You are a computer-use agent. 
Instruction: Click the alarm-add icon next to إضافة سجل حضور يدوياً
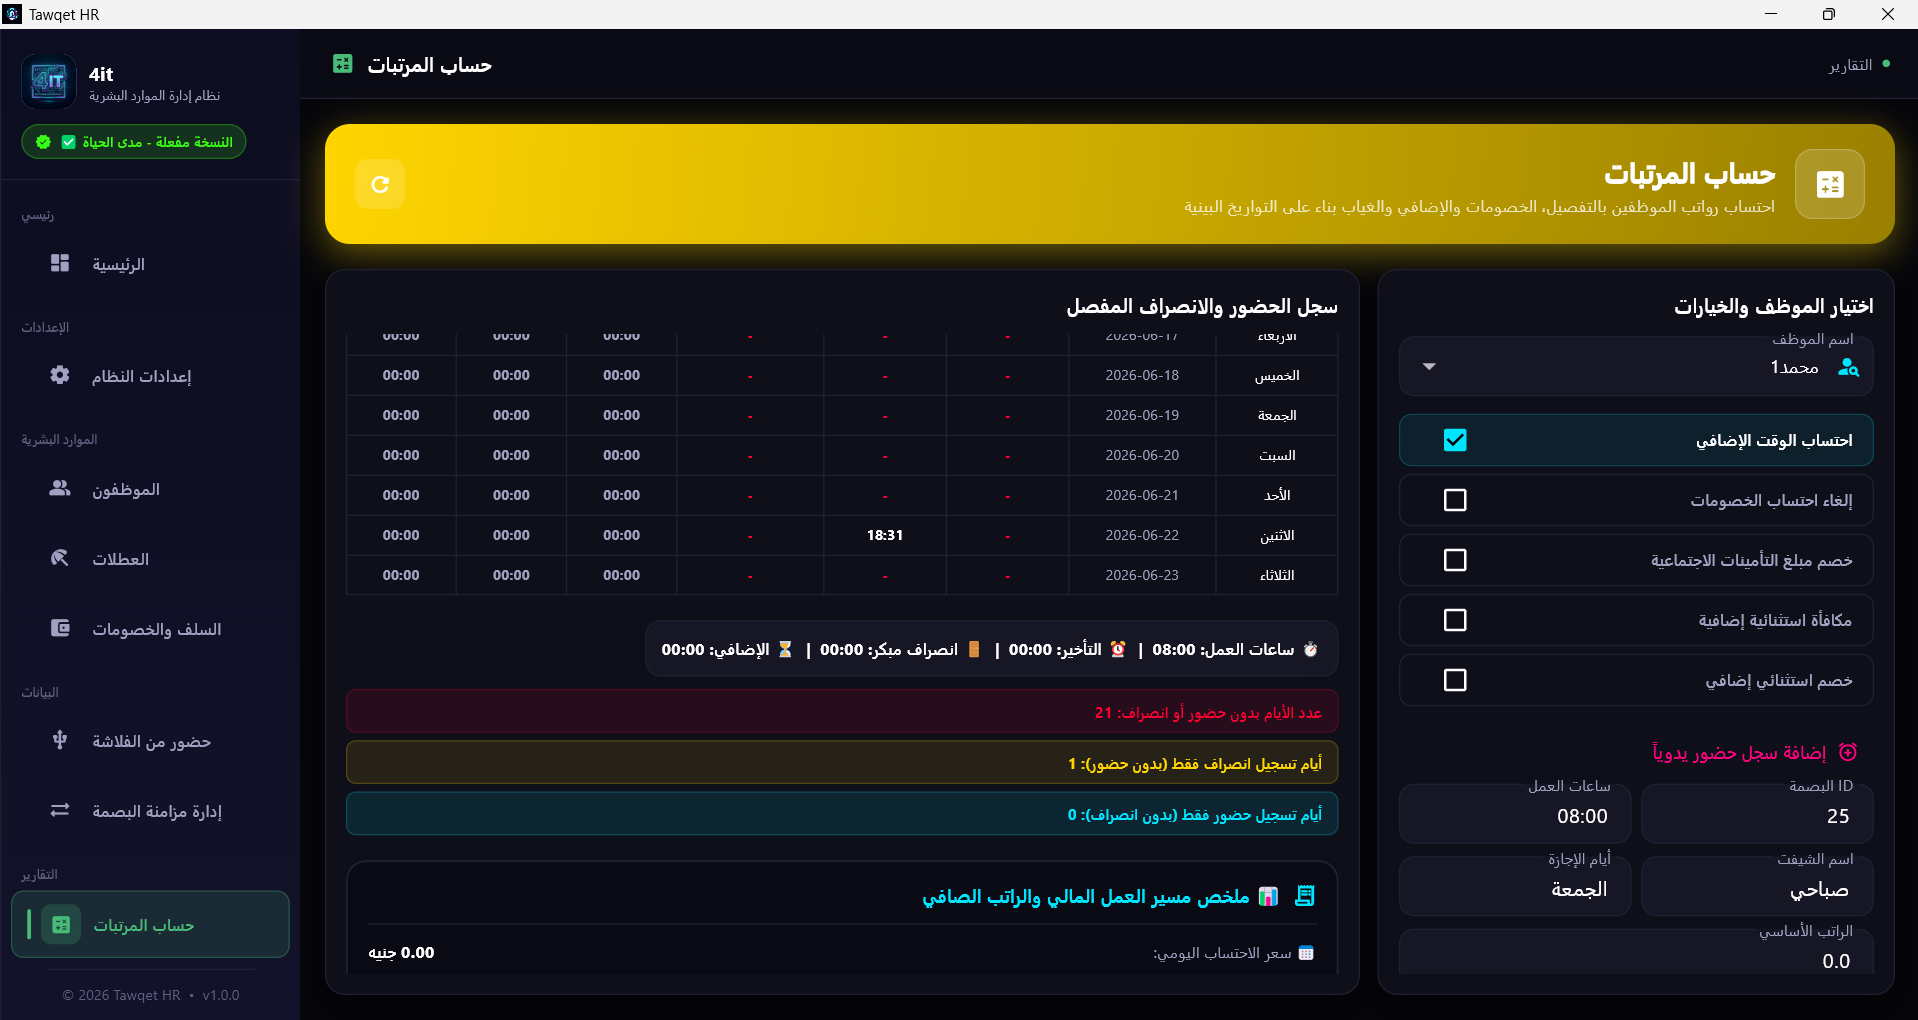(x=1848, y=752)
